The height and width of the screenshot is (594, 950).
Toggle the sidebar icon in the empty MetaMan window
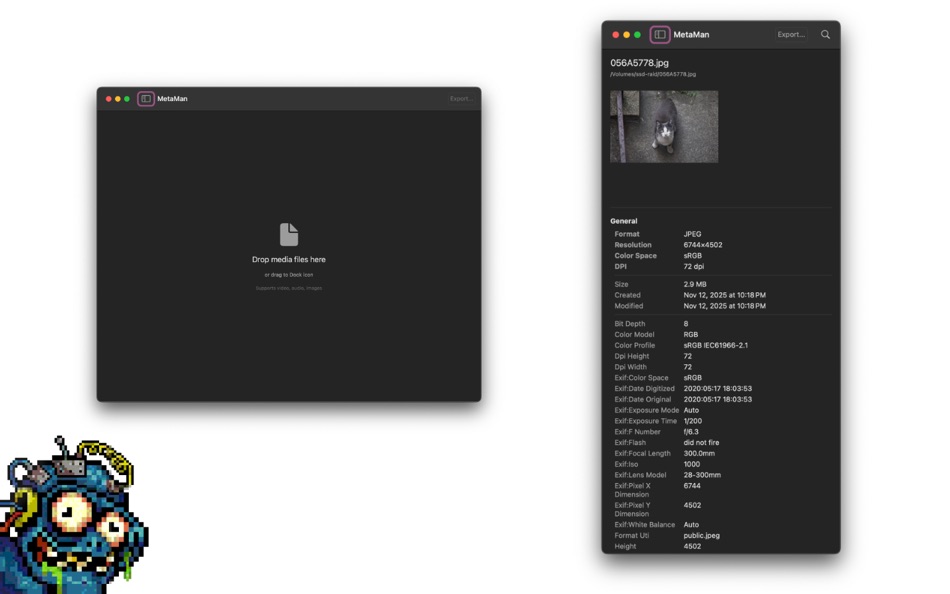[x=144, y=99]
